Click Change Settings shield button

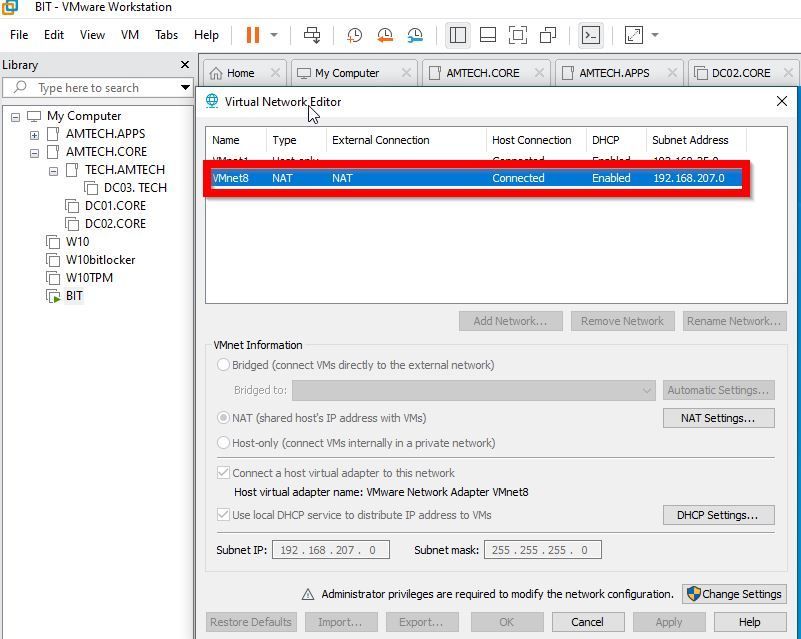[734, 594]
